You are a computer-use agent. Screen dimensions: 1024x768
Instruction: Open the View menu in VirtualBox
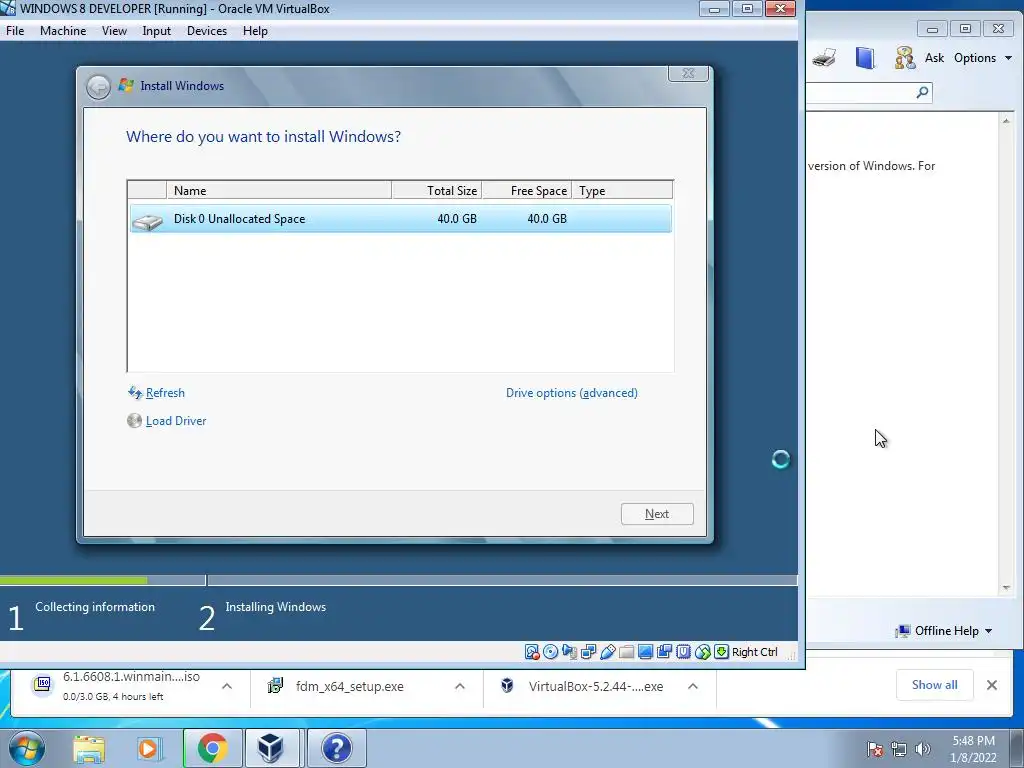(114, 31)
